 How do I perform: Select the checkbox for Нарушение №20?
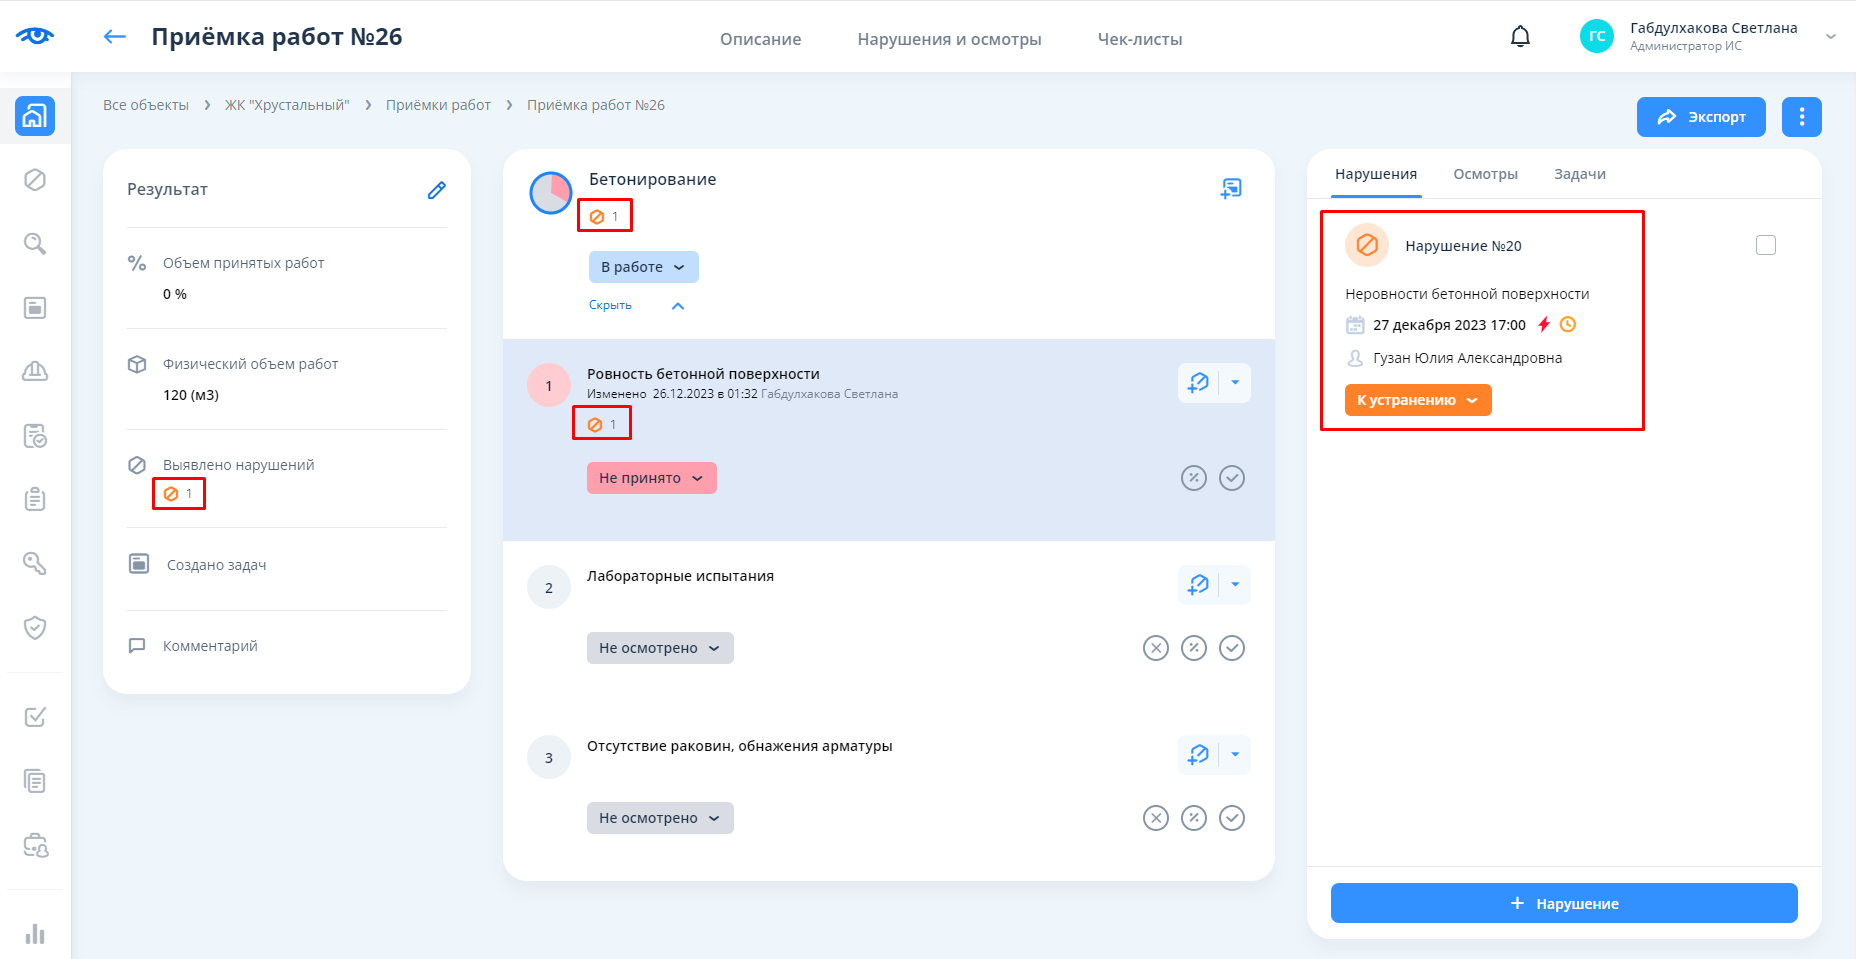point(1765,245)
